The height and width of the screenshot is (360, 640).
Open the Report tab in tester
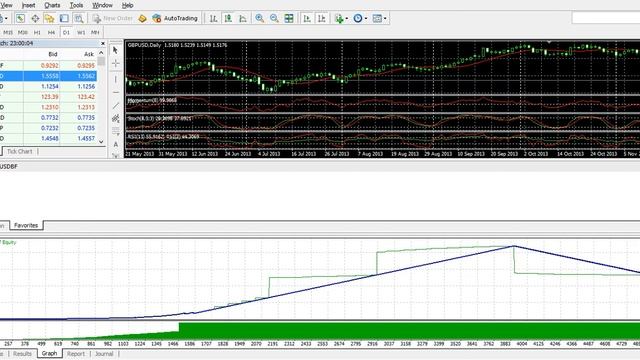[76, 354]
